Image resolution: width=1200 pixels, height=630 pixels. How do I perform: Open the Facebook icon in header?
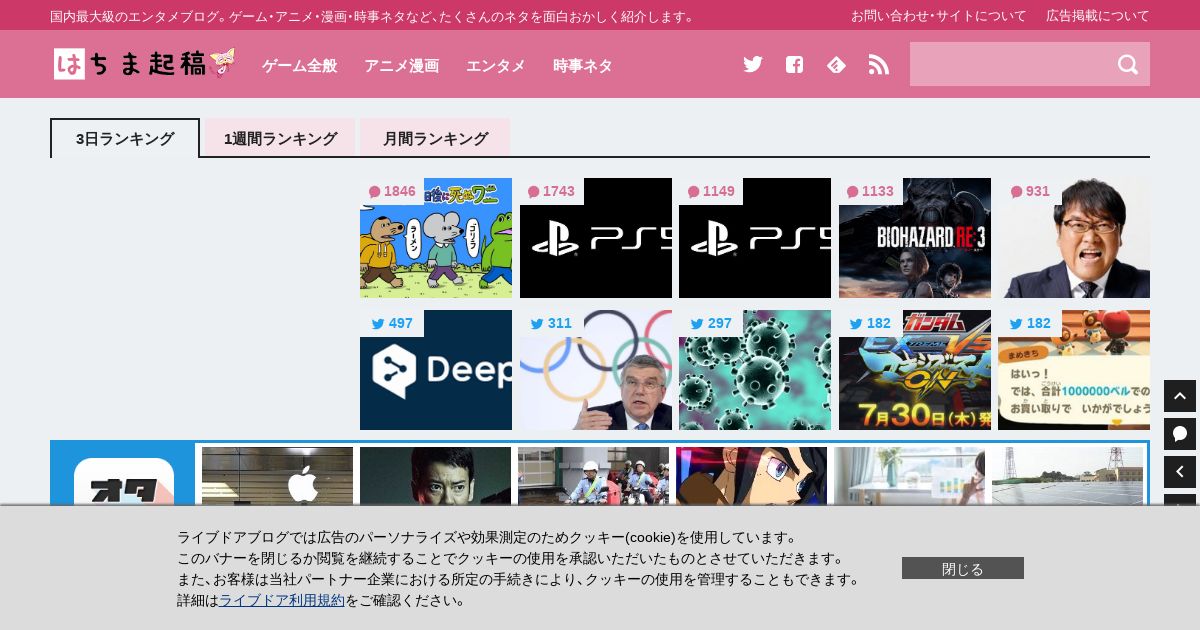[794, 64]
